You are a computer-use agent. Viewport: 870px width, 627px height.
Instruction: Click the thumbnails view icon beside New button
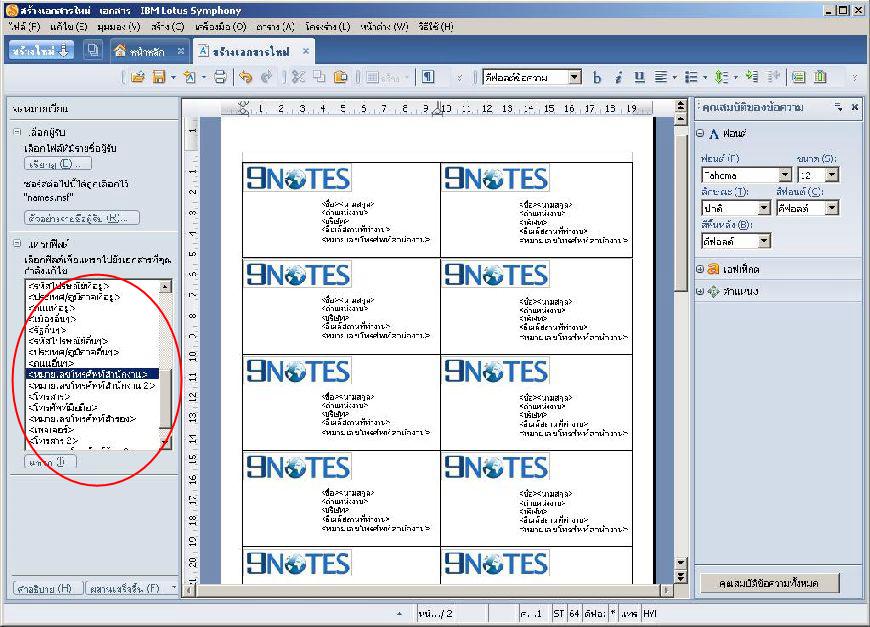(93, 50)
